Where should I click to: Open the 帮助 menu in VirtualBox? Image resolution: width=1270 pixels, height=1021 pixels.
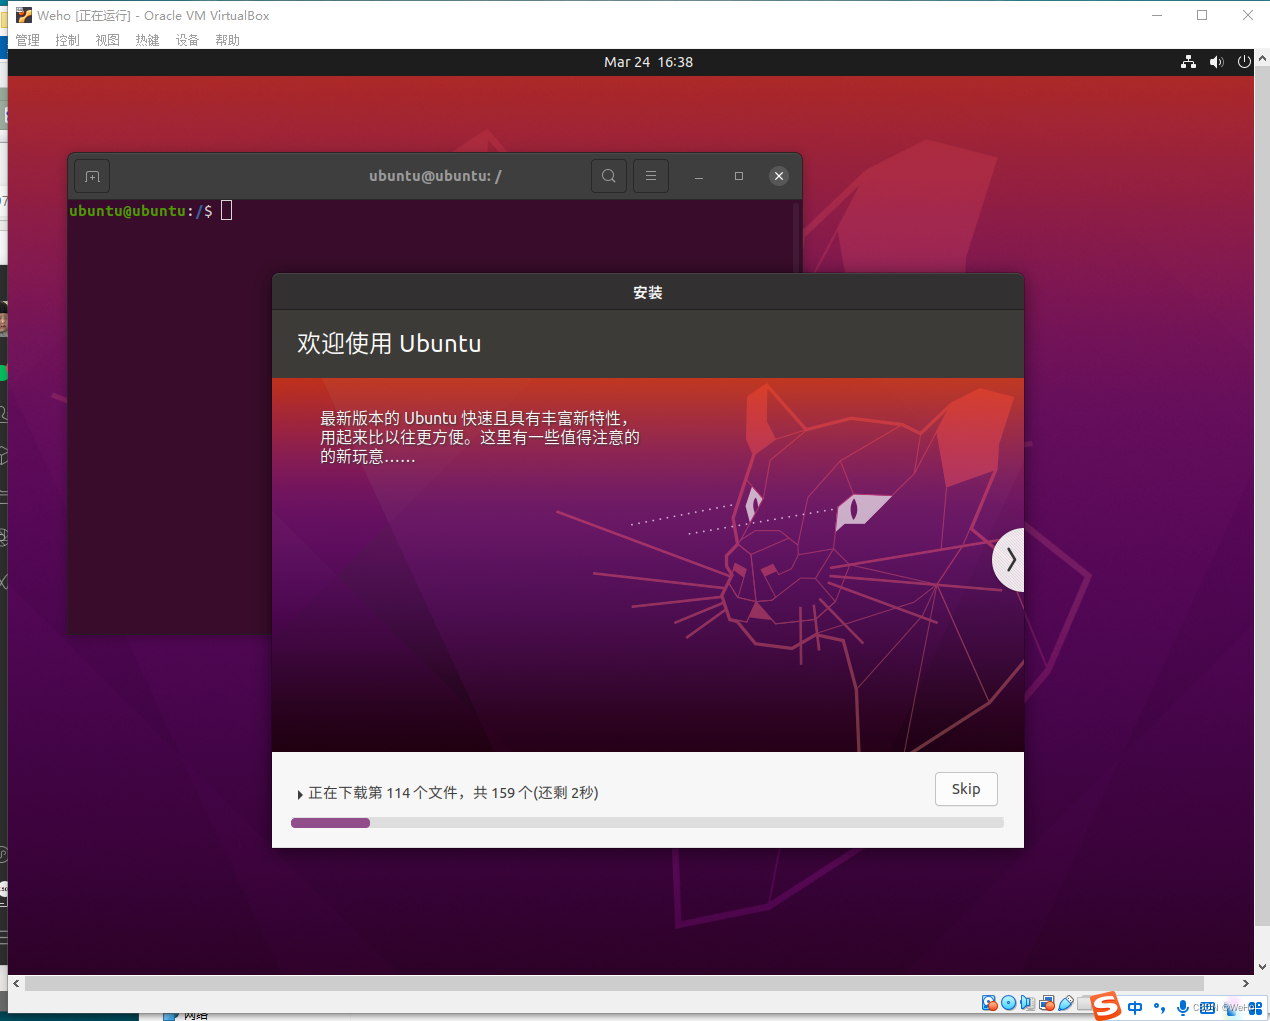click(x=228, y=40)
